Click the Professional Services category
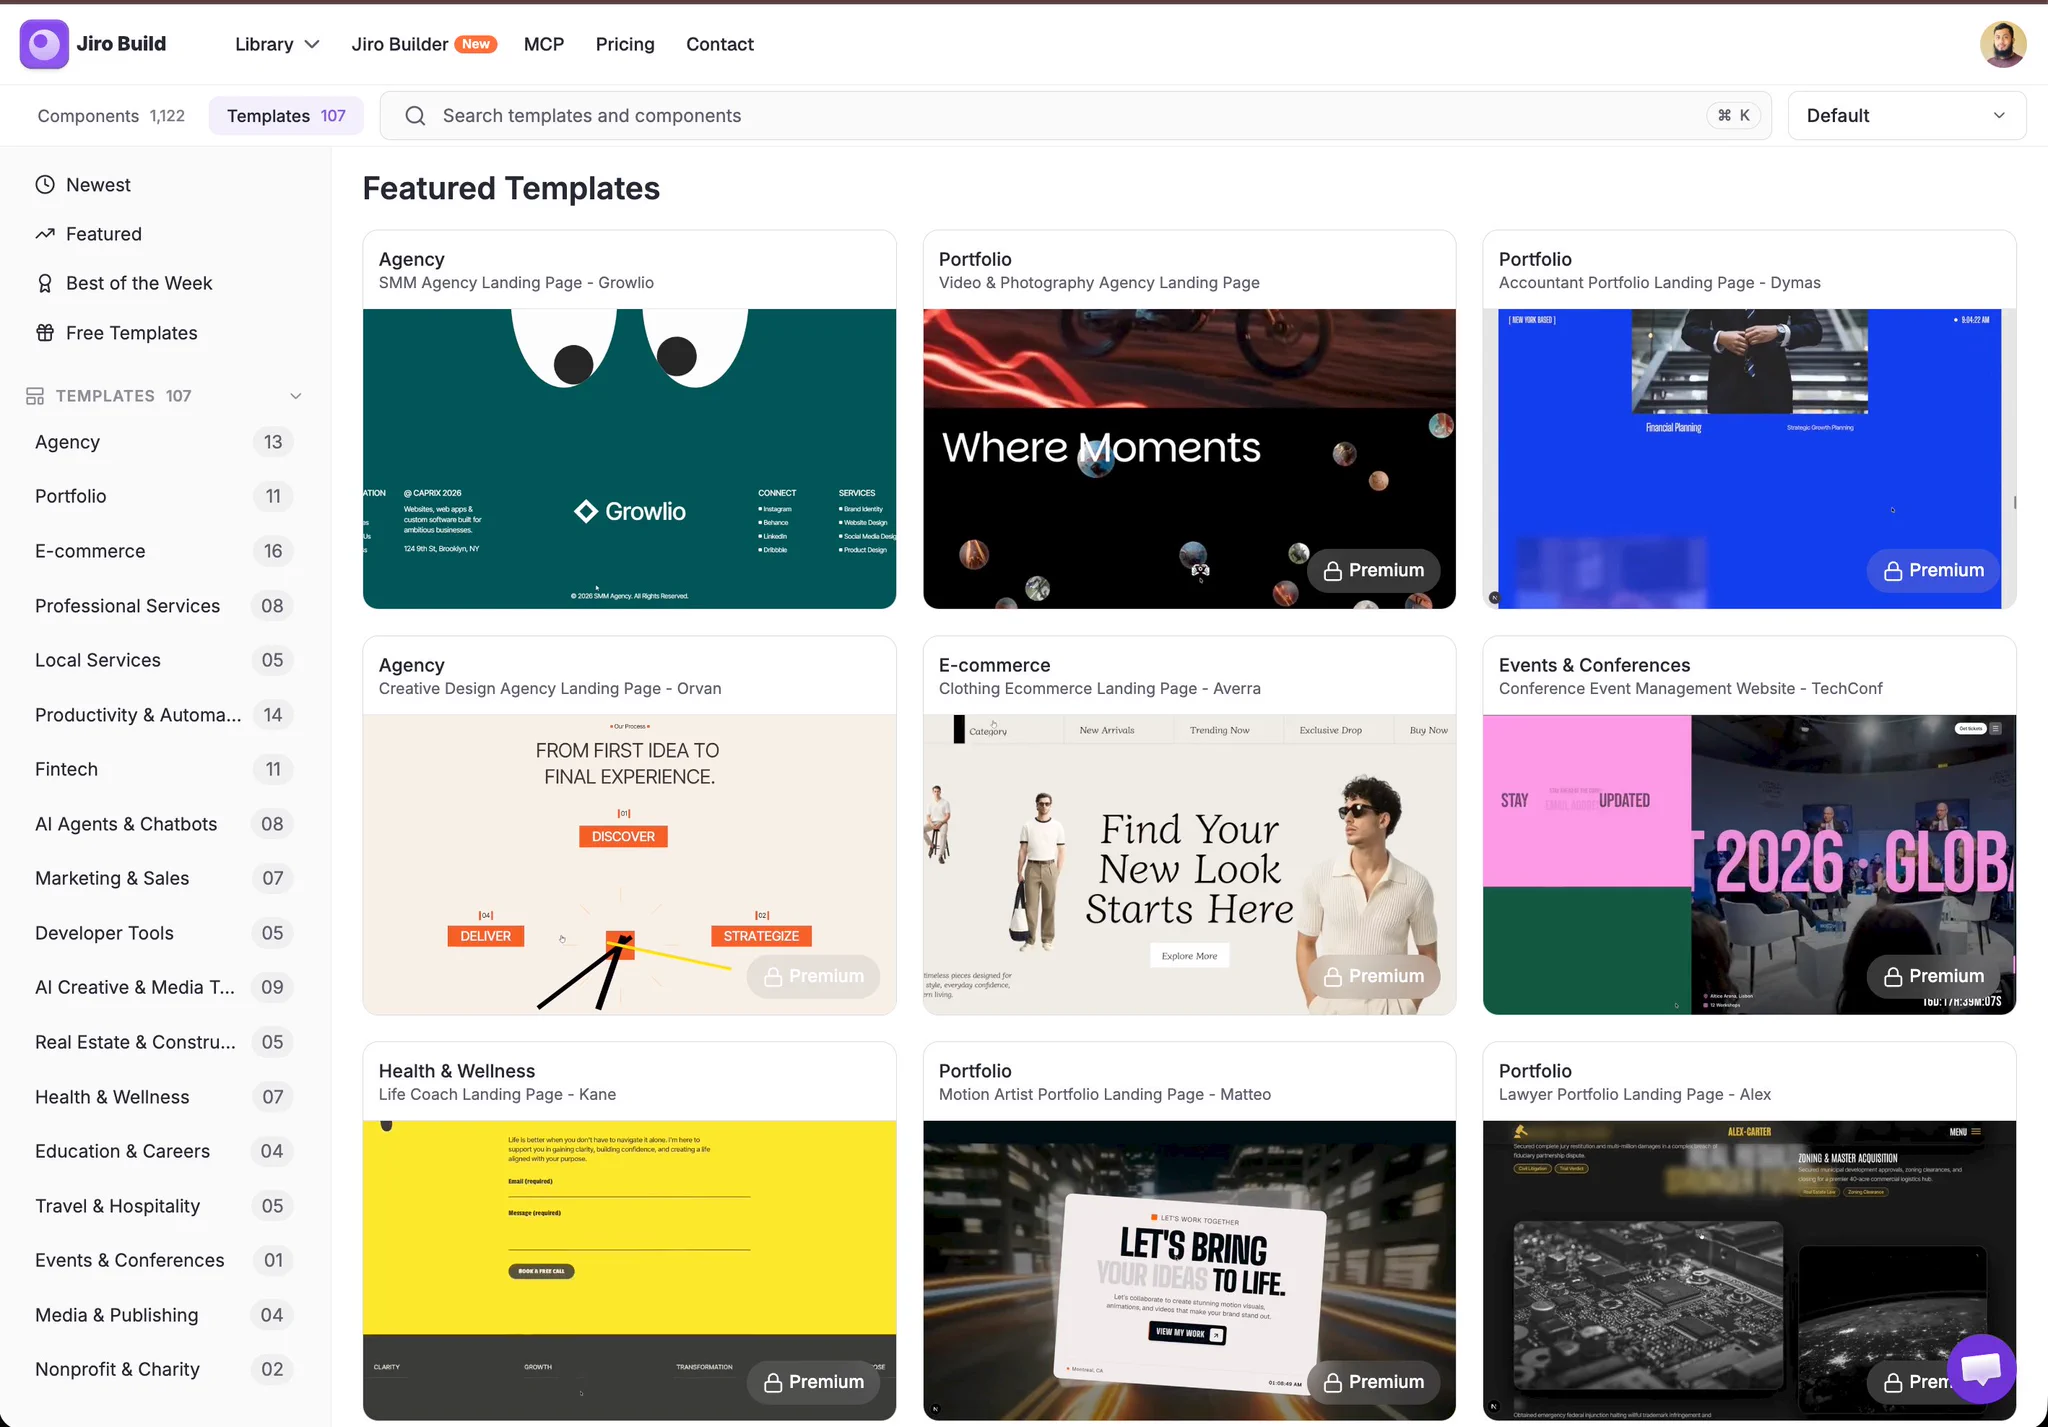Screen dimensions: 2048x1427 tap(164, 606)
